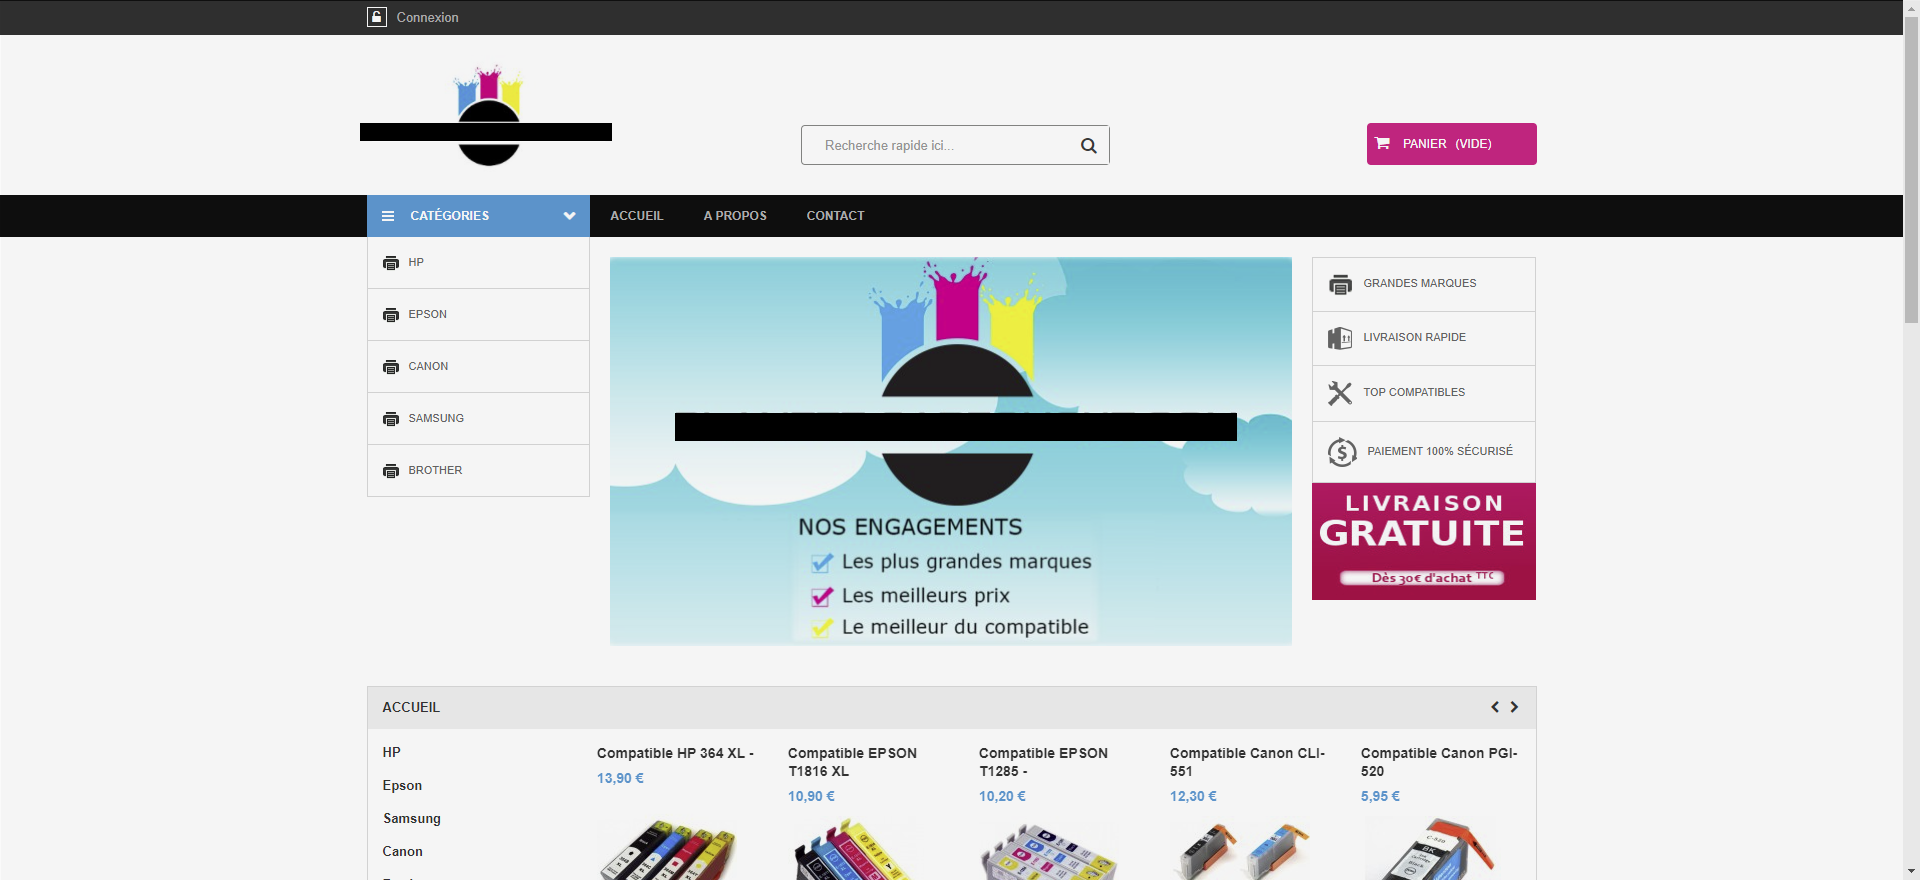The height and width of the screenshot is (880, 1920).
Task: Click the 12,30 € price
Action: 1193,796
